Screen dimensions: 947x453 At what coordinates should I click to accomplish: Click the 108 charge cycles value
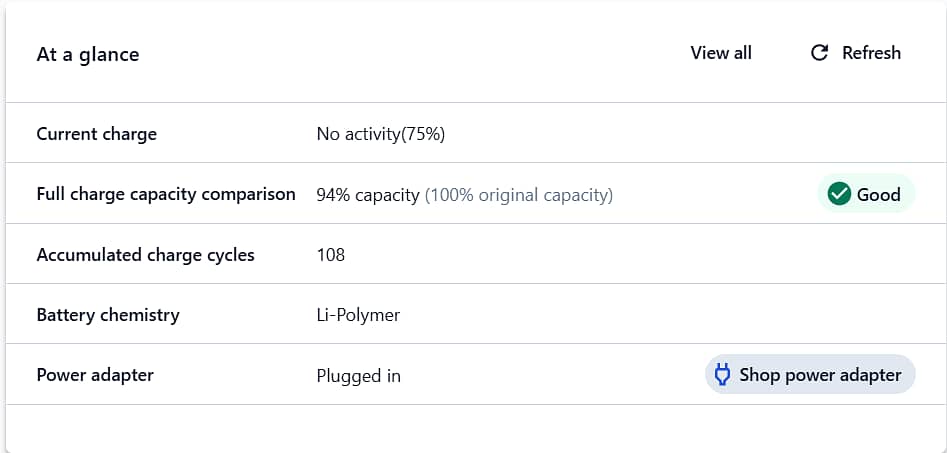click(330, 255)
